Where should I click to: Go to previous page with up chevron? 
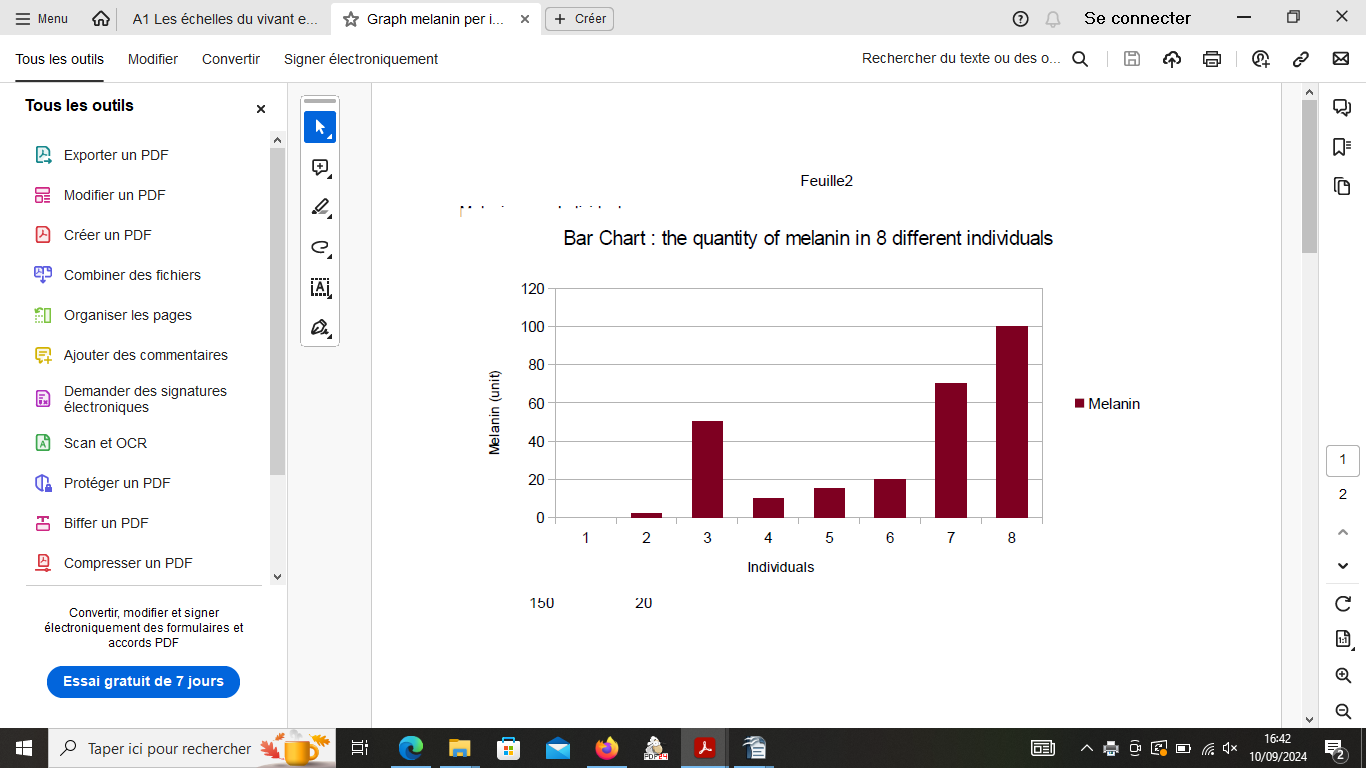click(x=1343, y=532)
